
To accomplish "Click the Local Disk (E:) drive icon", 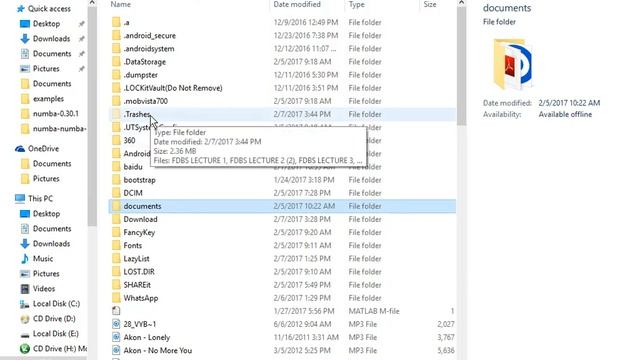I will point(25,334).
